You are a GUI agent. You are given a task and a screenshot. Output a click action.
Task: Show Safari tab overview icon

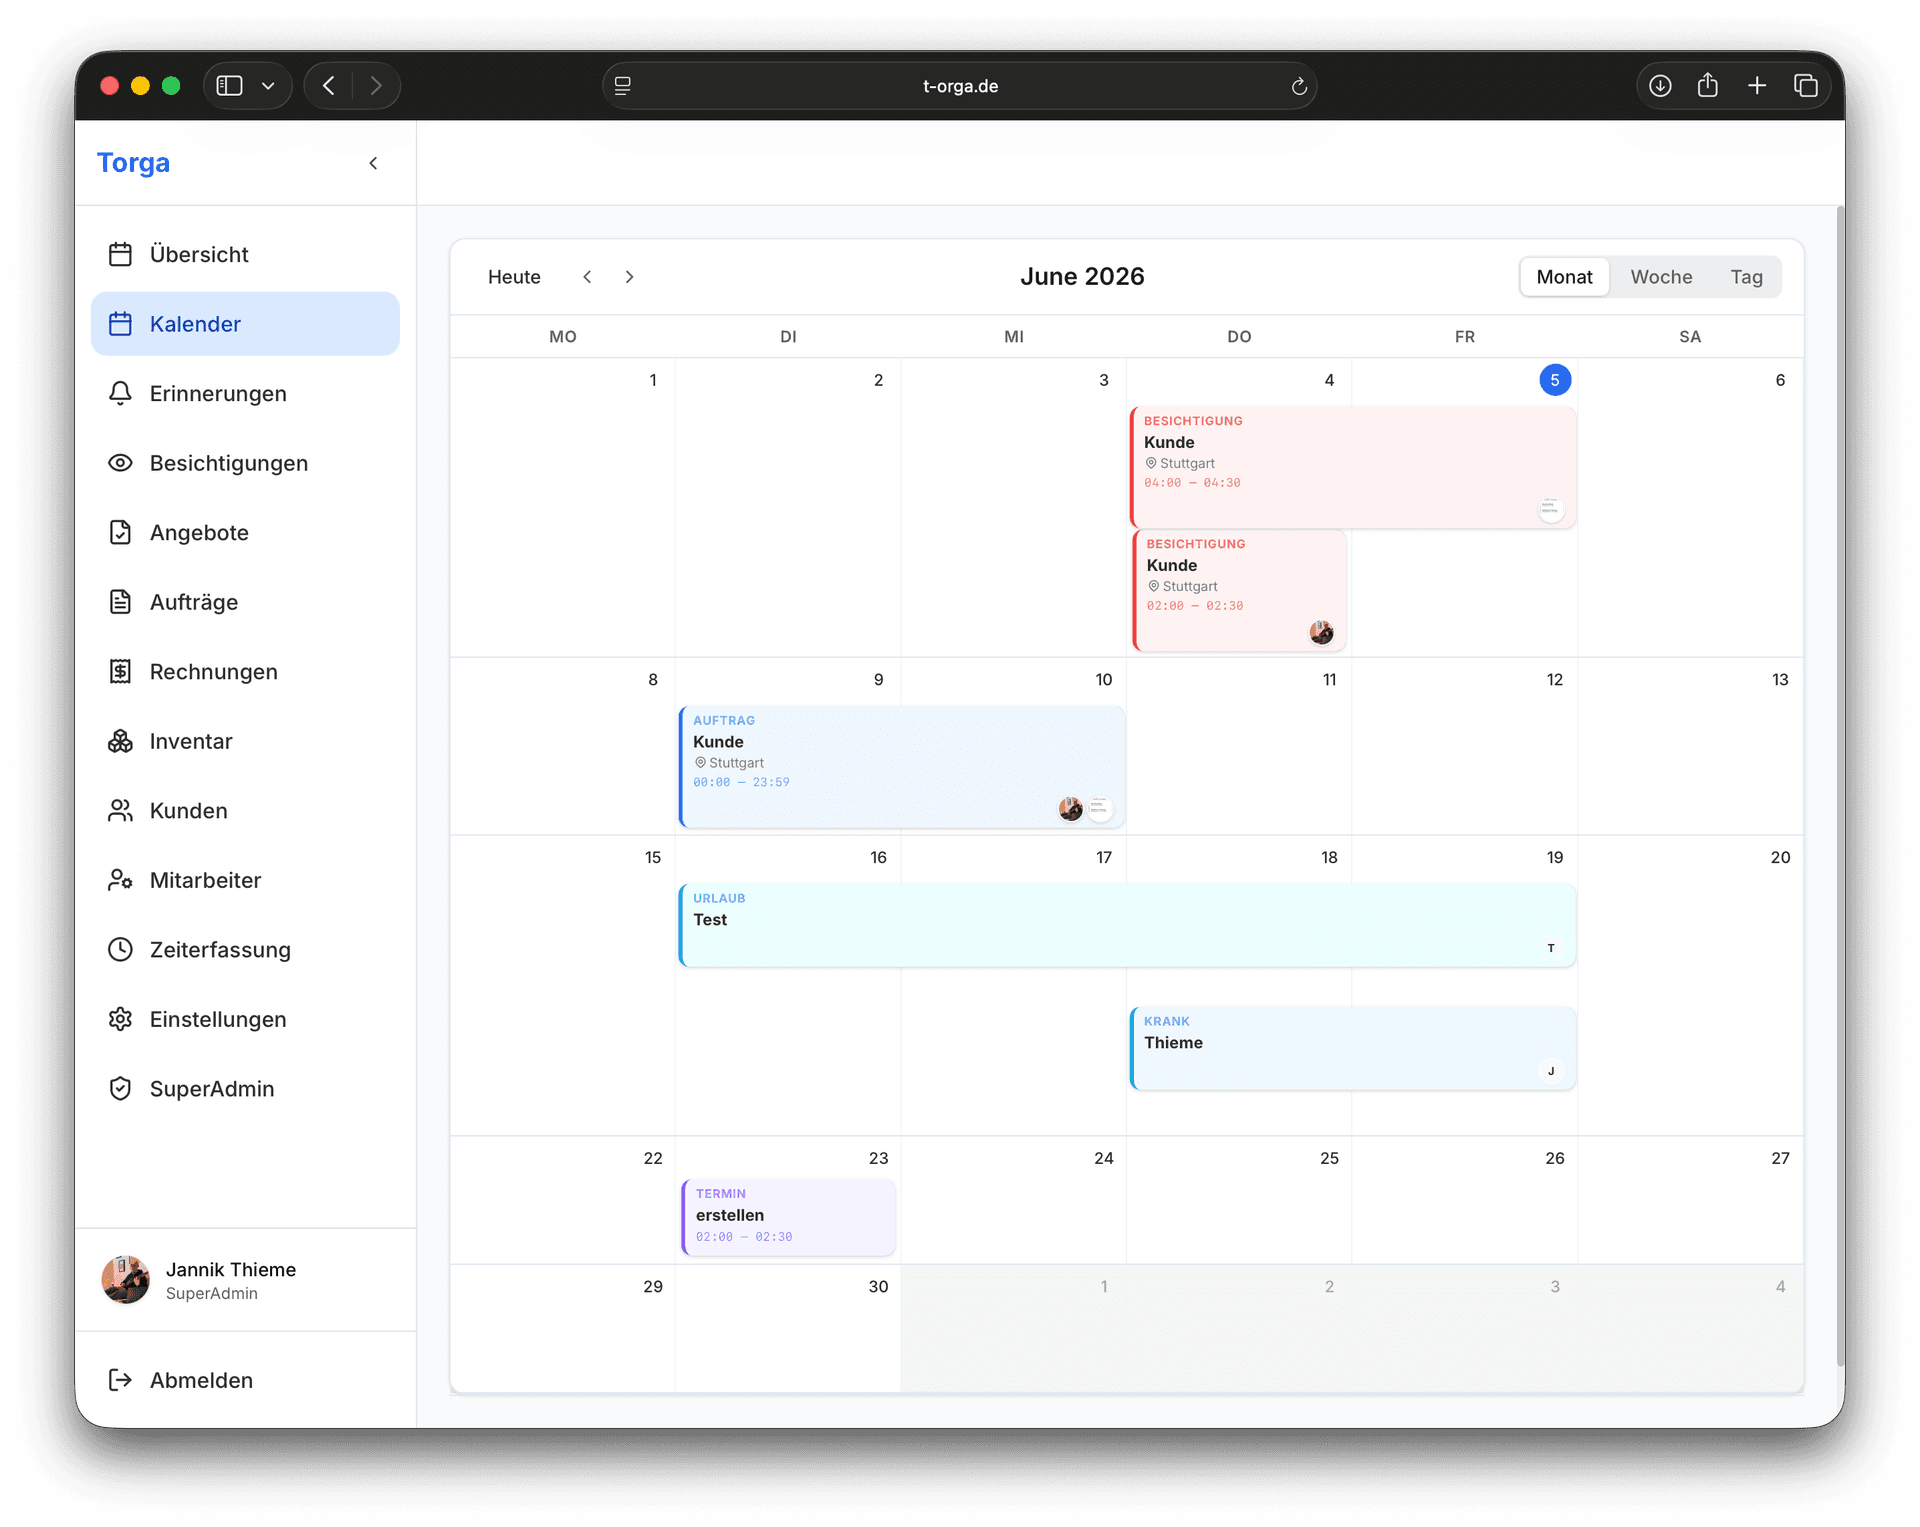[1806, 86]
